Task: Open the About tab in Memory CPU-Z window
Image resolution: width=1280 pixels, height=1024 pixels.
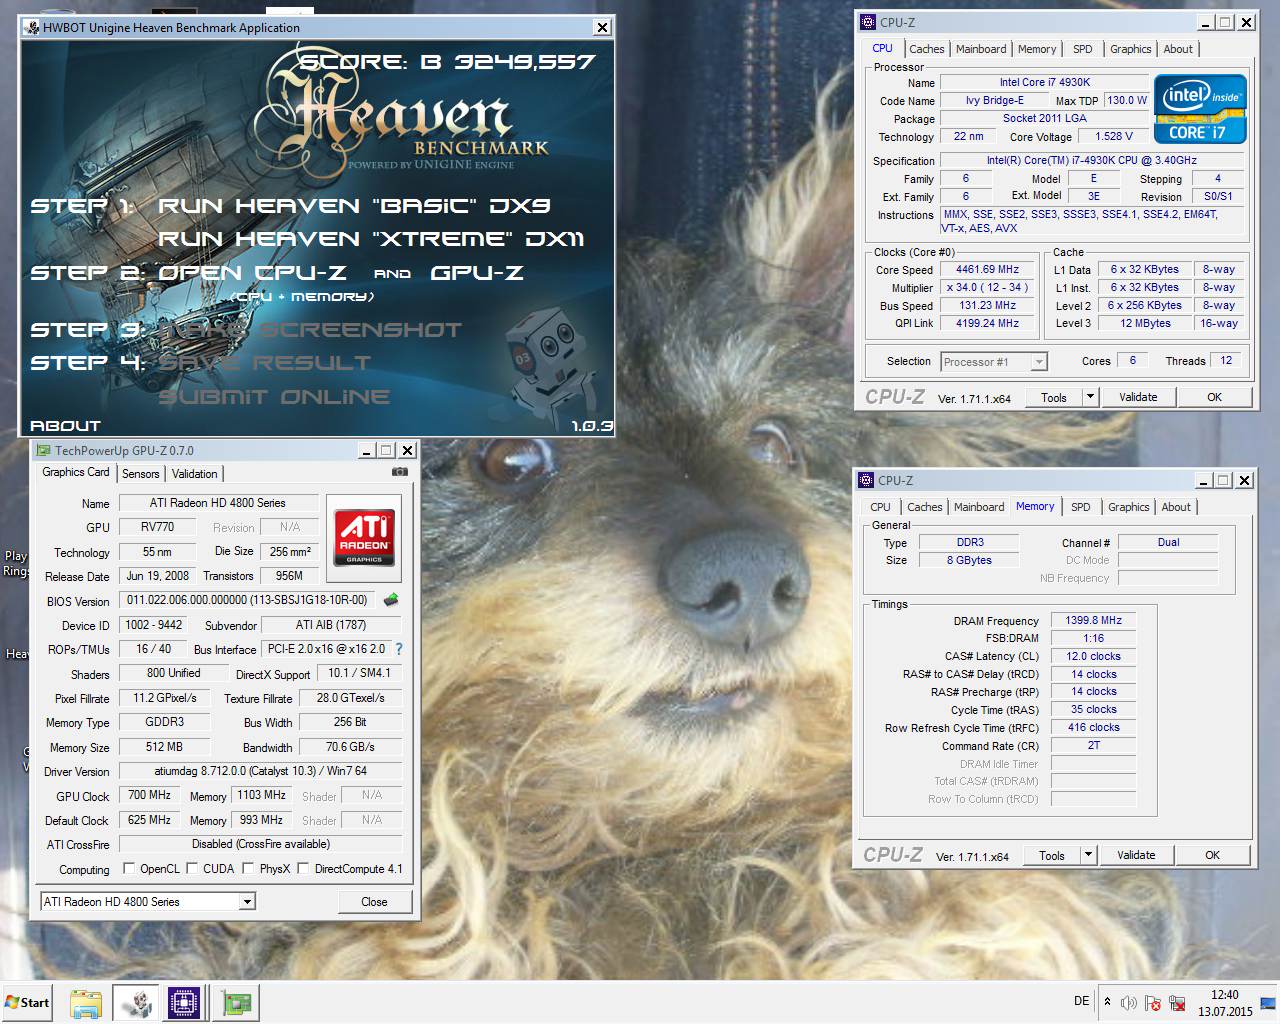Action: [x=1176, y=507]
